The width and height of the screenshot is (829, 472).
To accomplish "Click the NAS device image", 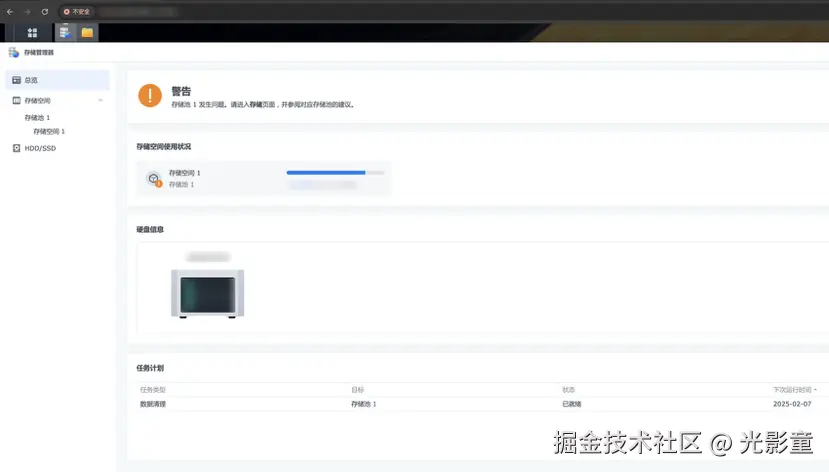I will tap(207, 293).
